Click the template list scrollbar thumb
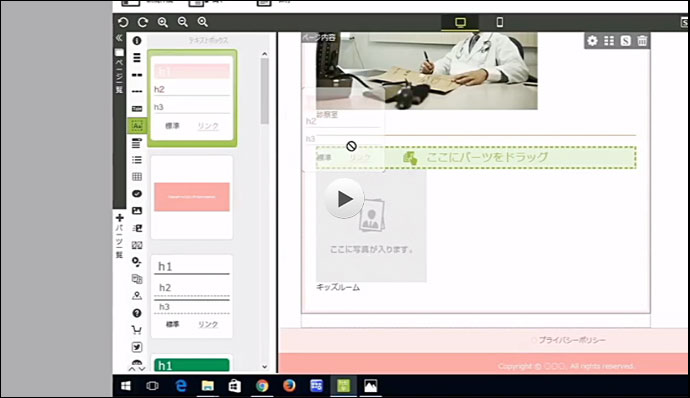This screenshot has width=690, height=398. pos(264,91)
